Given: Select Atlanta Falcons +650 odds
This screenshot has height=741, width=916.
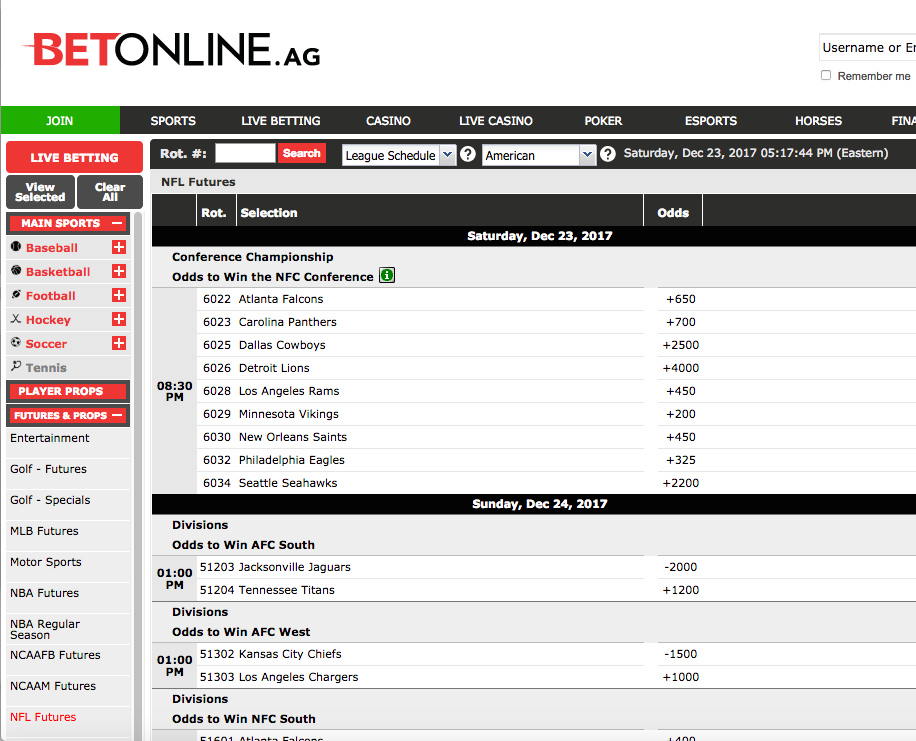Looking at the screenshot, I should click(681, 299).
